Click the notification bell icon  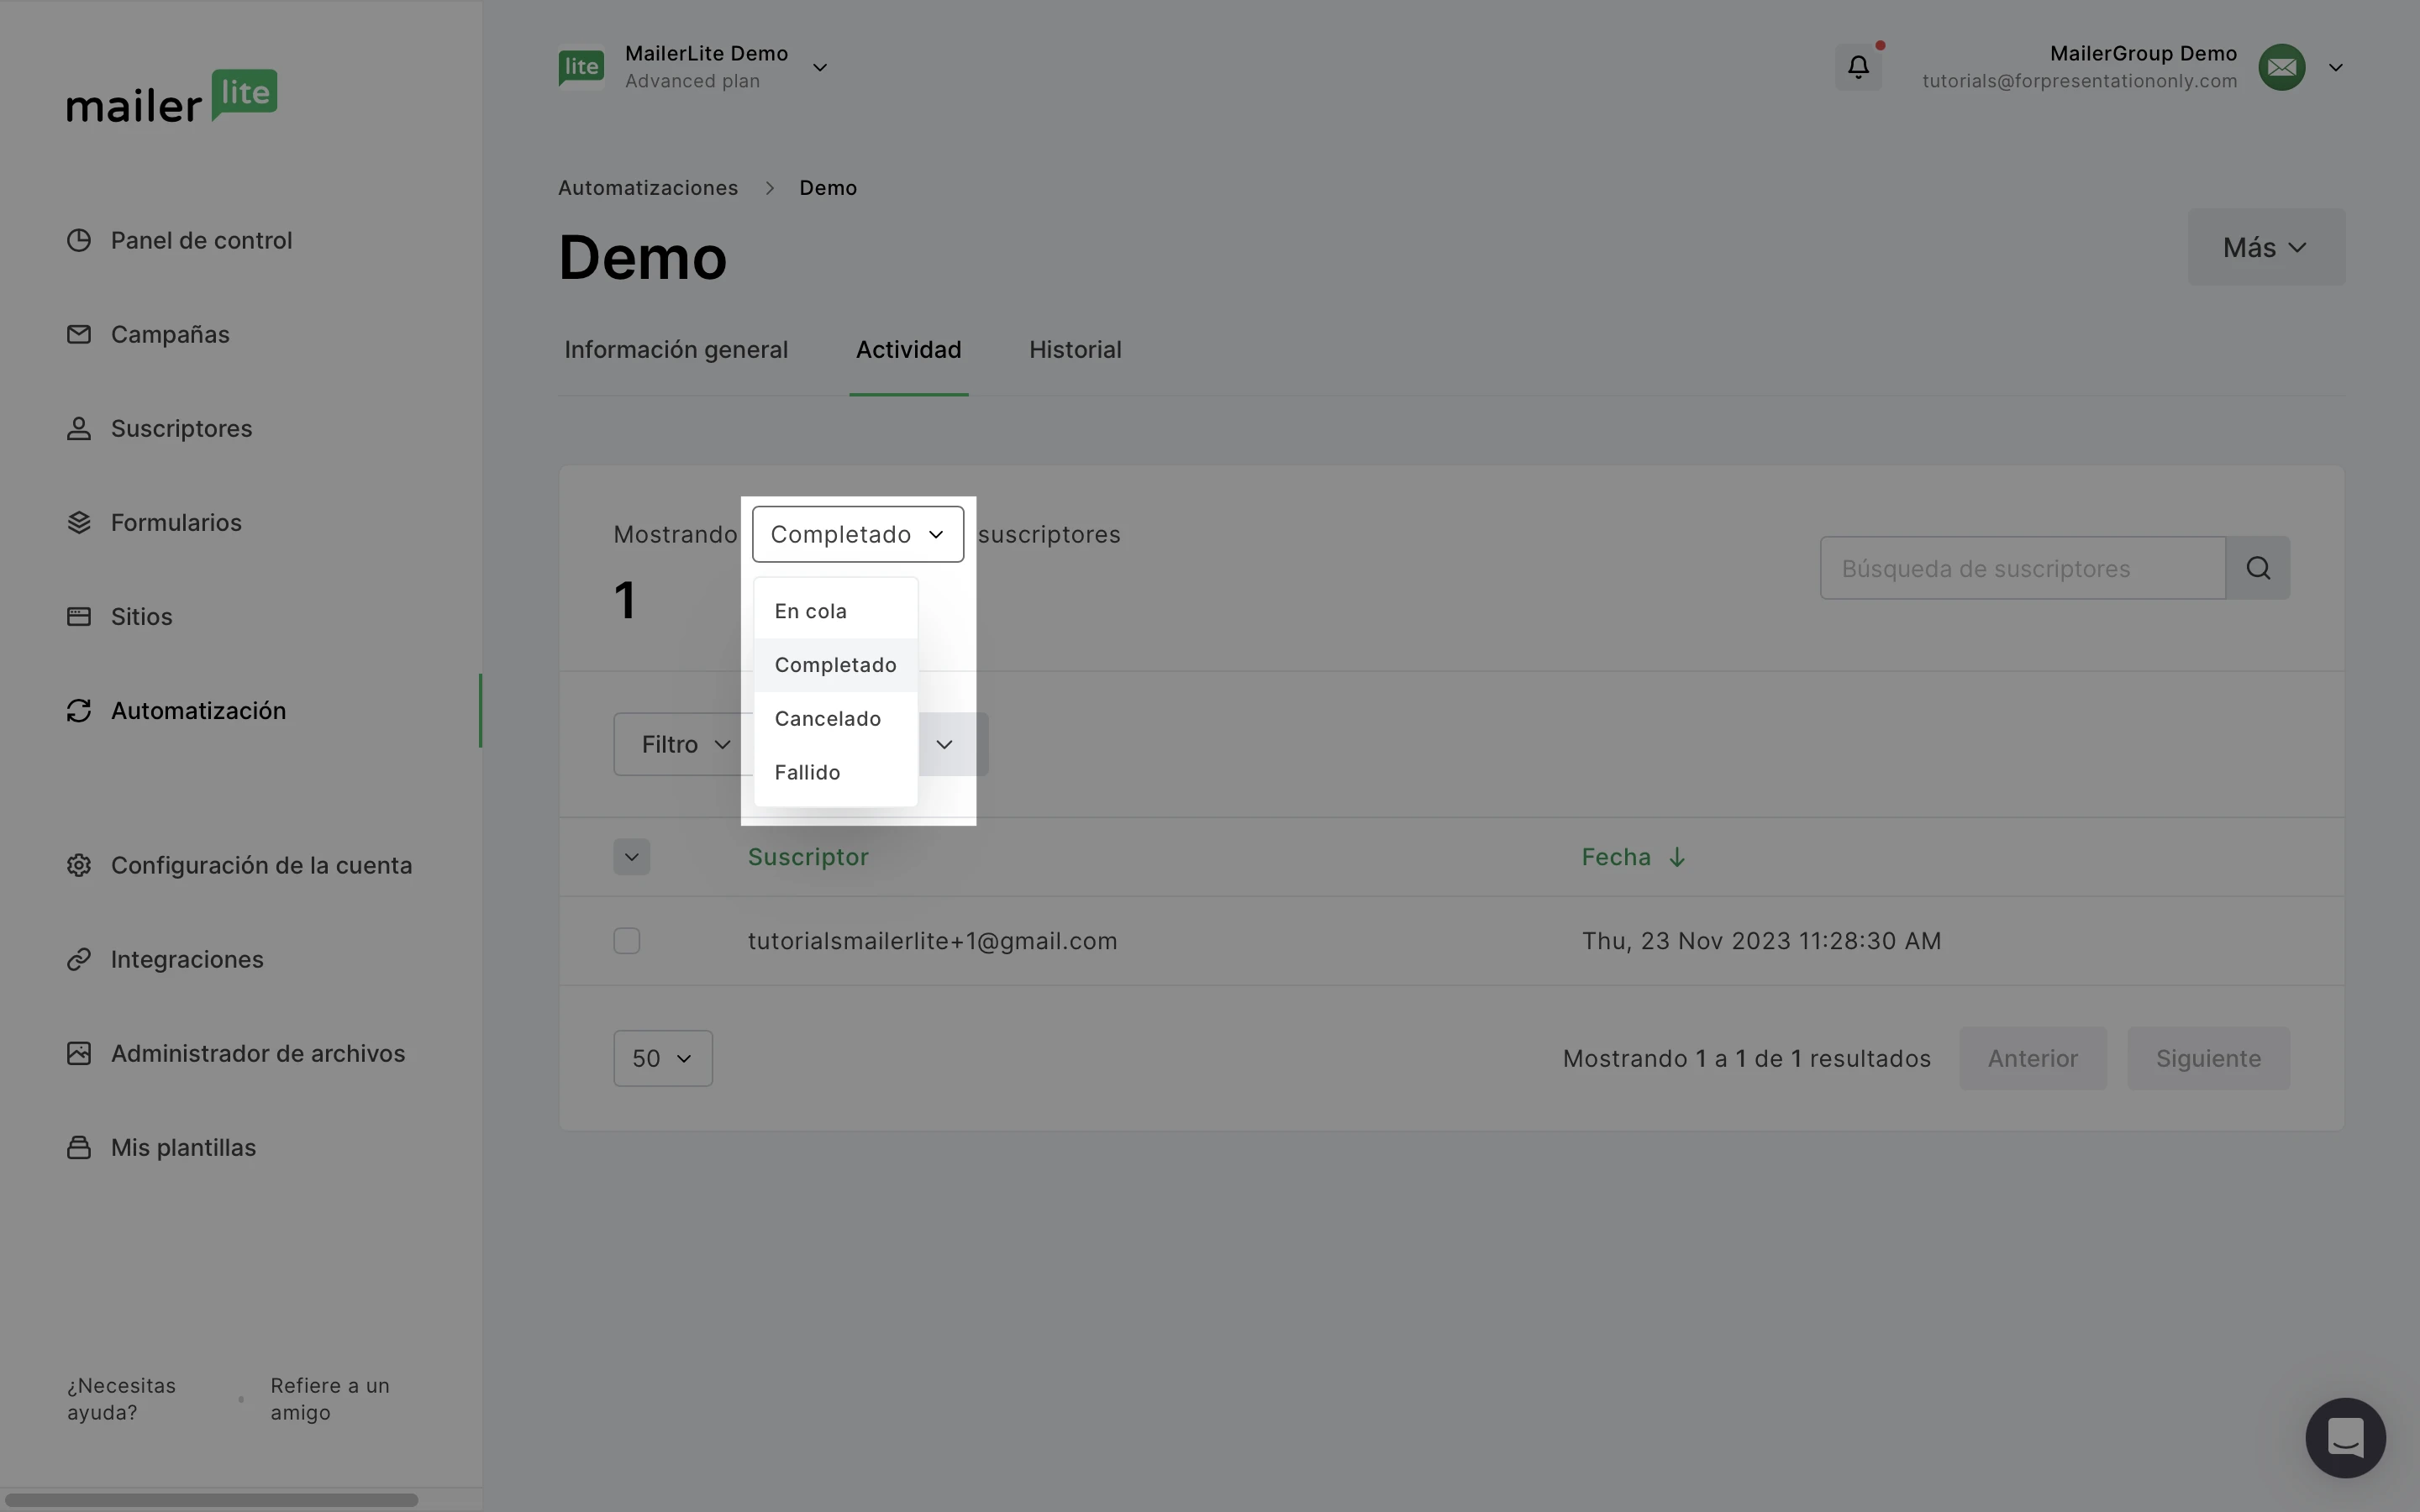[1858, 67]
